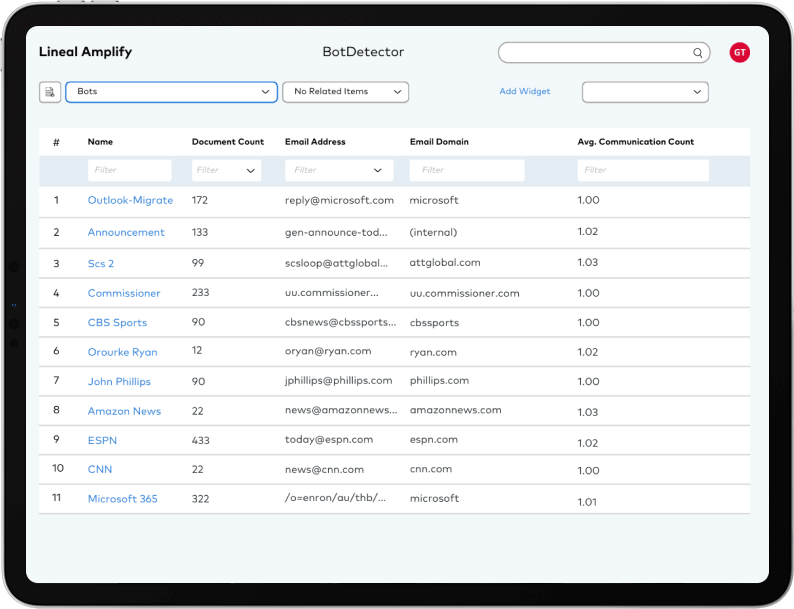Viewport: 794px width, 609px height.
Task: Open the Microsoft 365 entry
Action: point(122,499)
